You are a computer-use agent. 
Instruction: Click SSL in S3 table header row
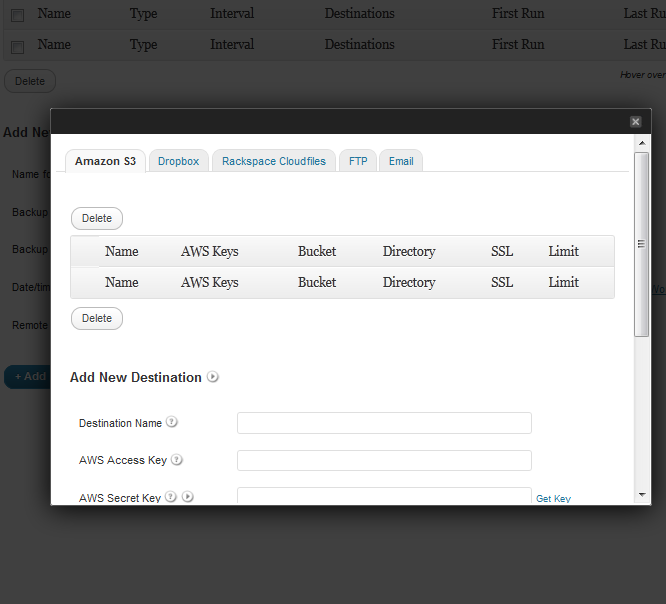[502, 251]
